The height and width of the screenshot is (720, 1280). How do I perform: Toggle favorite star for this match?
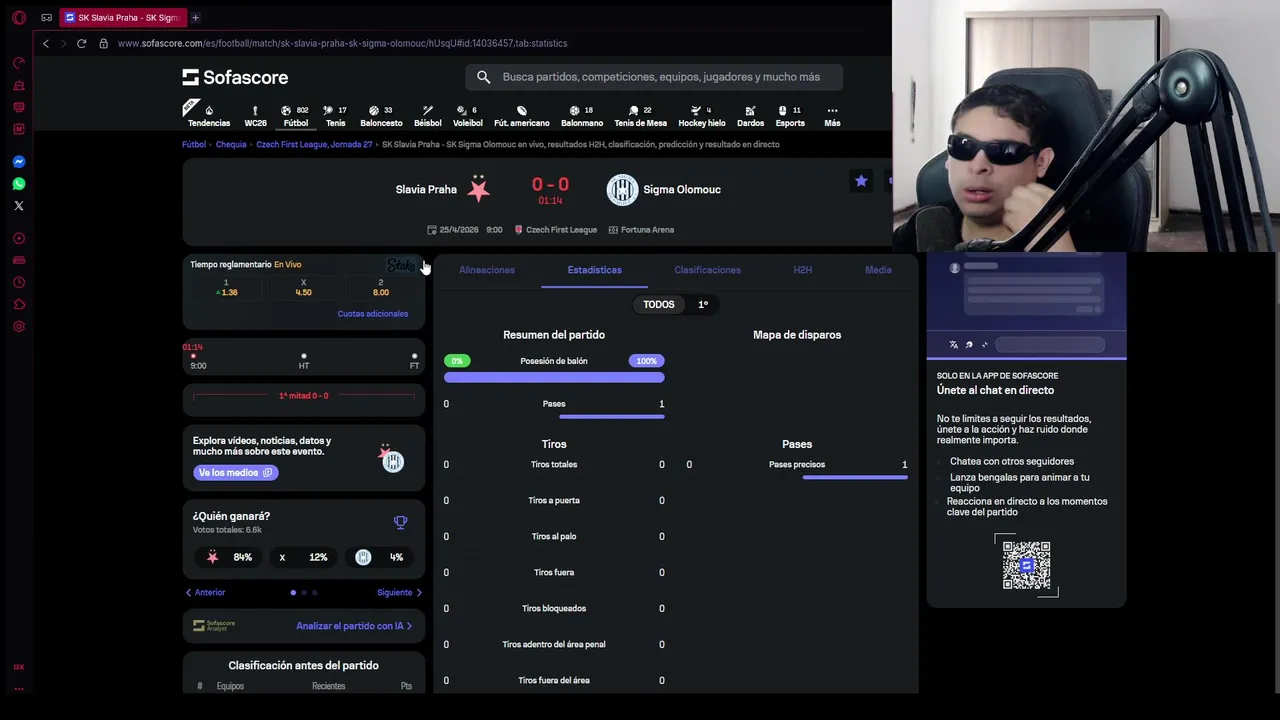click(x=861, y=181)
